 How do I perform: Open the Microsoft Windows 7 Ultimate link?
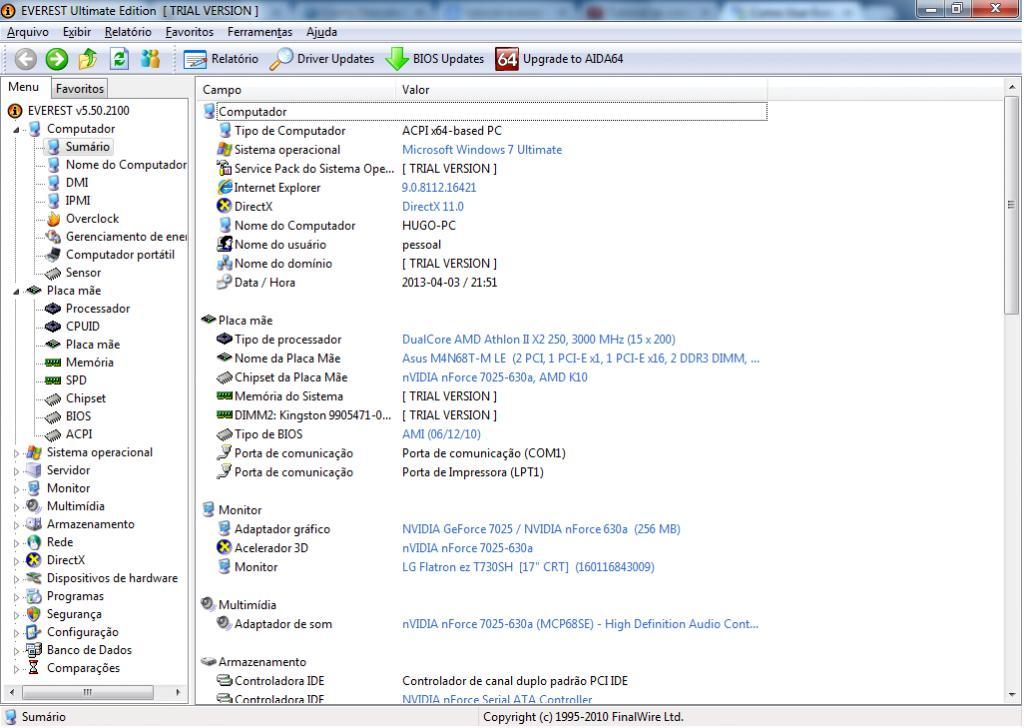(481, 150)
